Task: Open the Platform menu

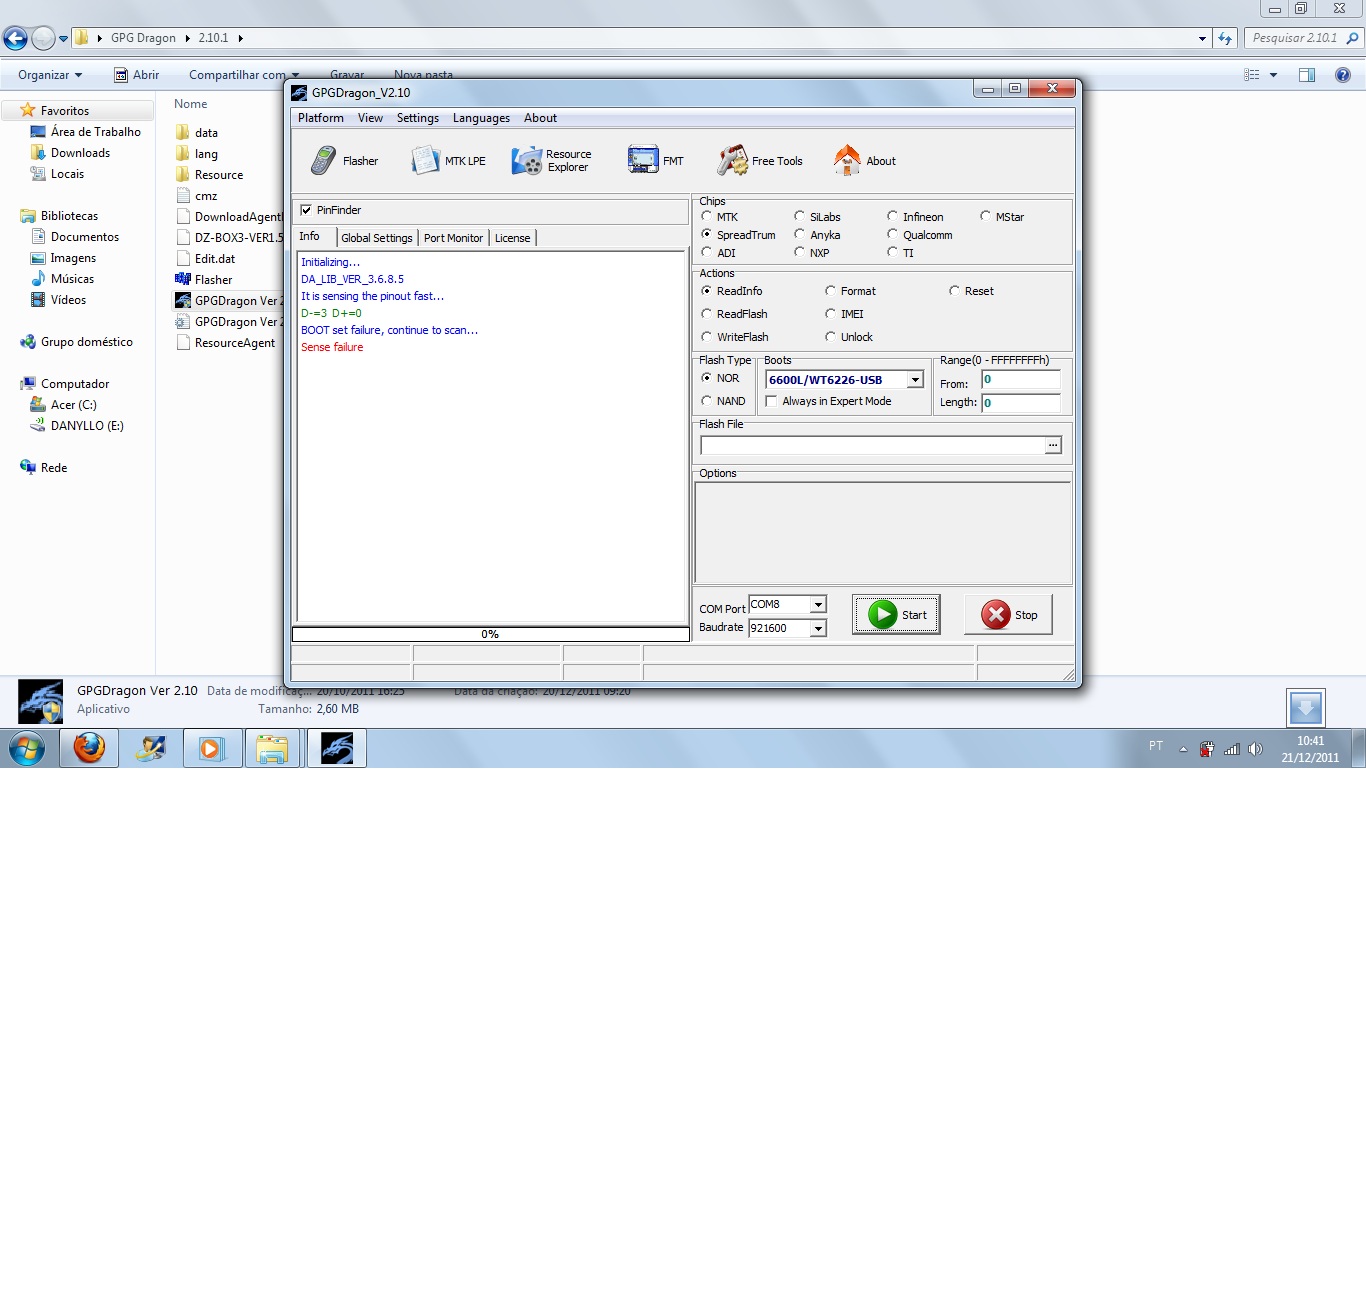Action: pos(321,118)
